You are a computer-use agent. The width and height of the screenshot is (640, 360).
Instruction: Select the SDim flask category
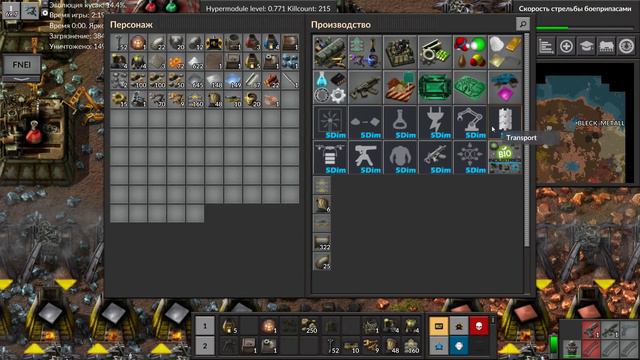click(400, 122)
